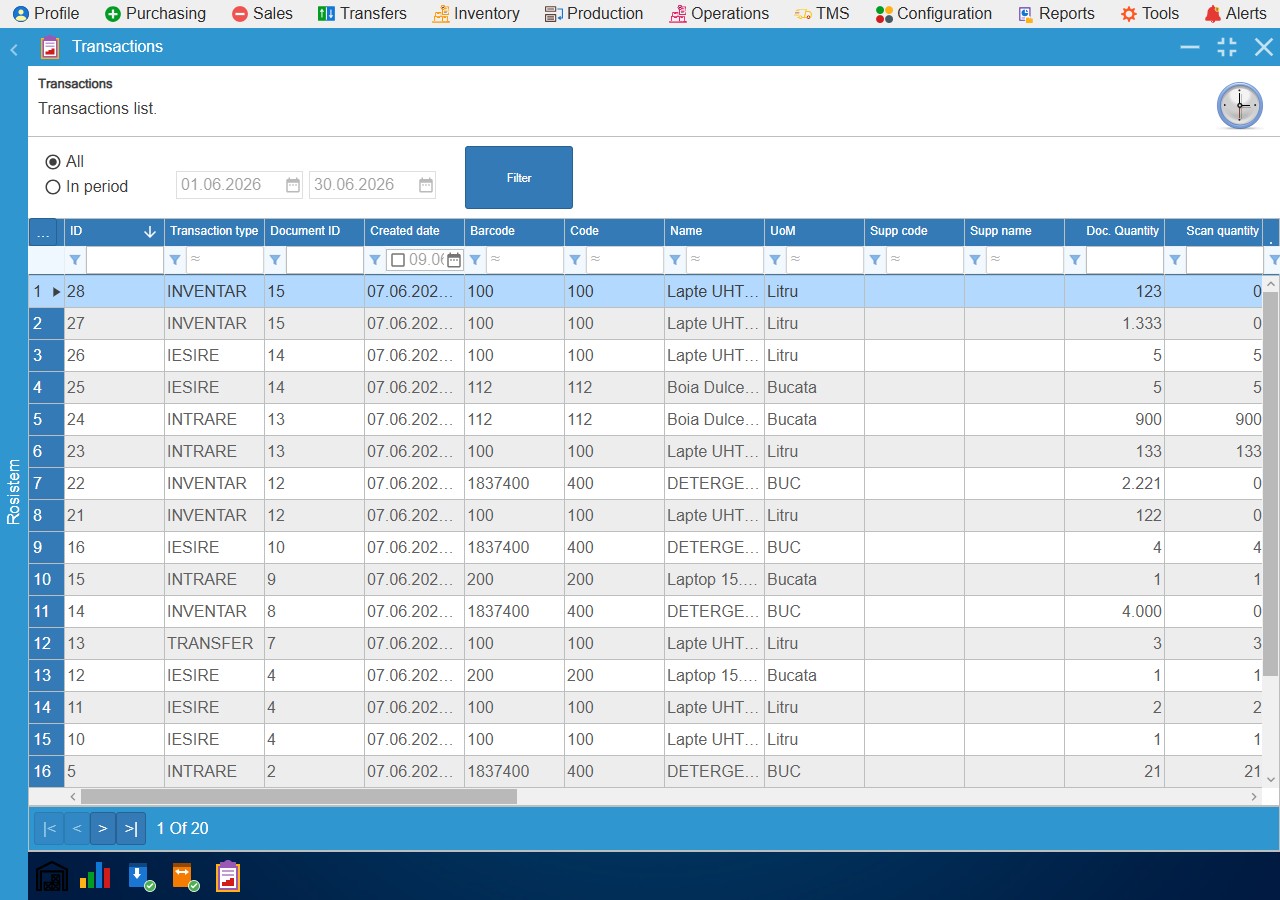Go to first page of results

coord(49,829)
